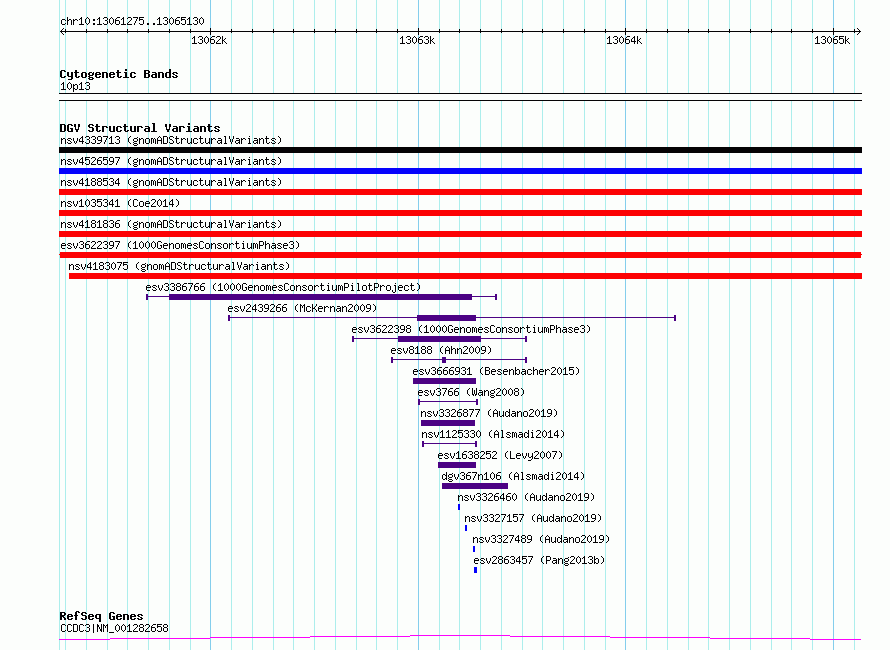Click the red bar under nsv1035341
890x650 pixels.
point(460,213)
